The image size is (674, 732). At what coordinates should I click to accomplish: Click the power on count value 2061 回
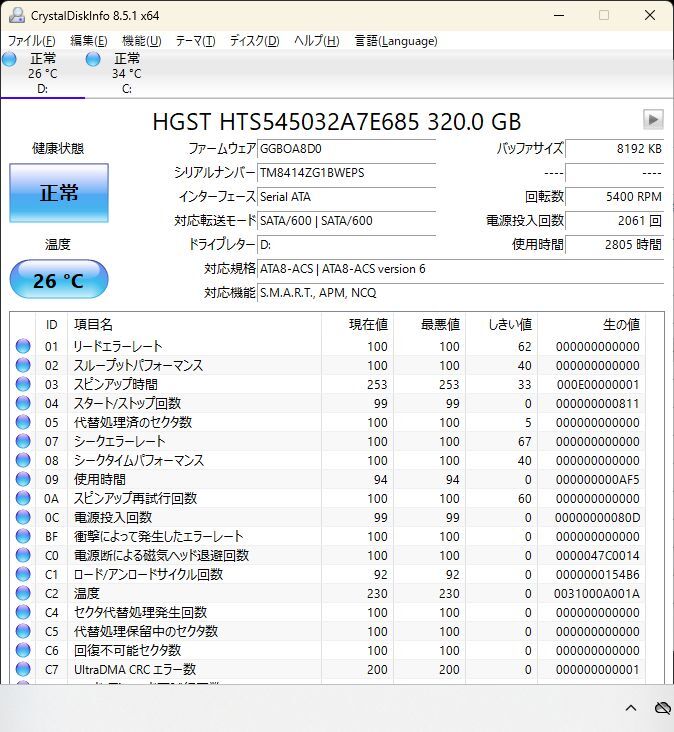pyautogui.click(x=614, y=221)
